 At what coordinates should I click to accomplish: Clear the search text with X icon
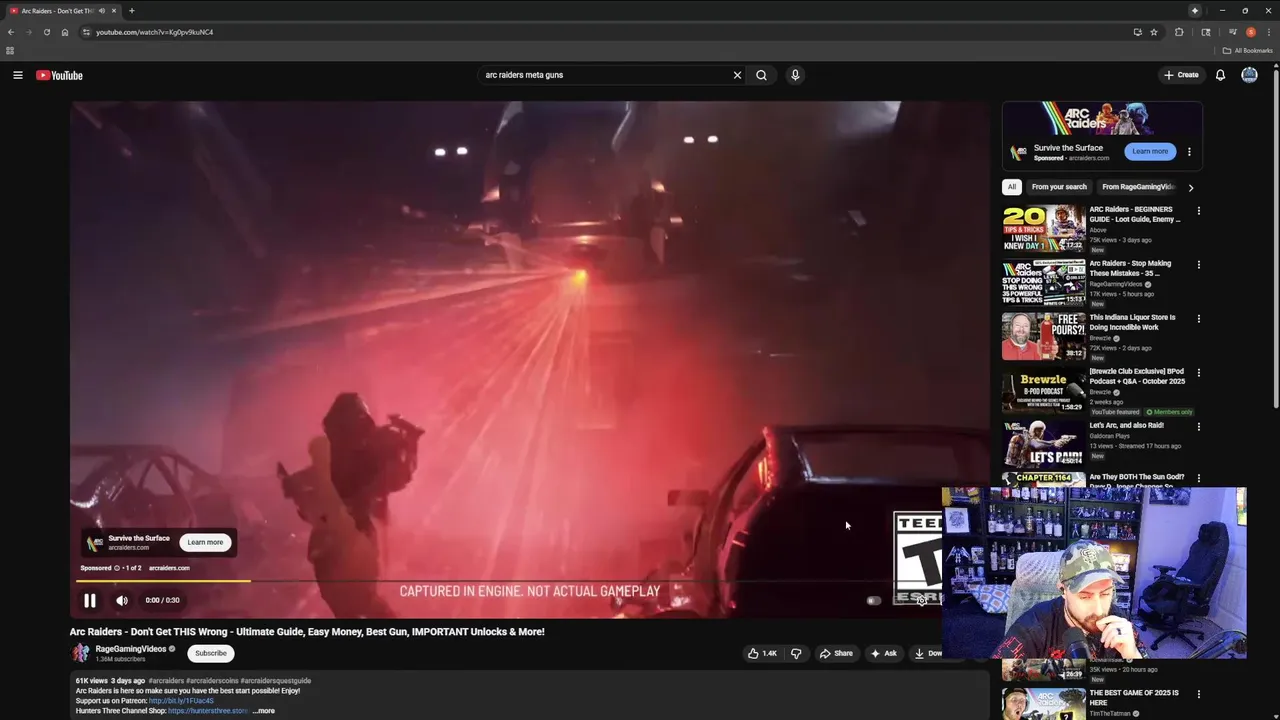coord(737,75)
